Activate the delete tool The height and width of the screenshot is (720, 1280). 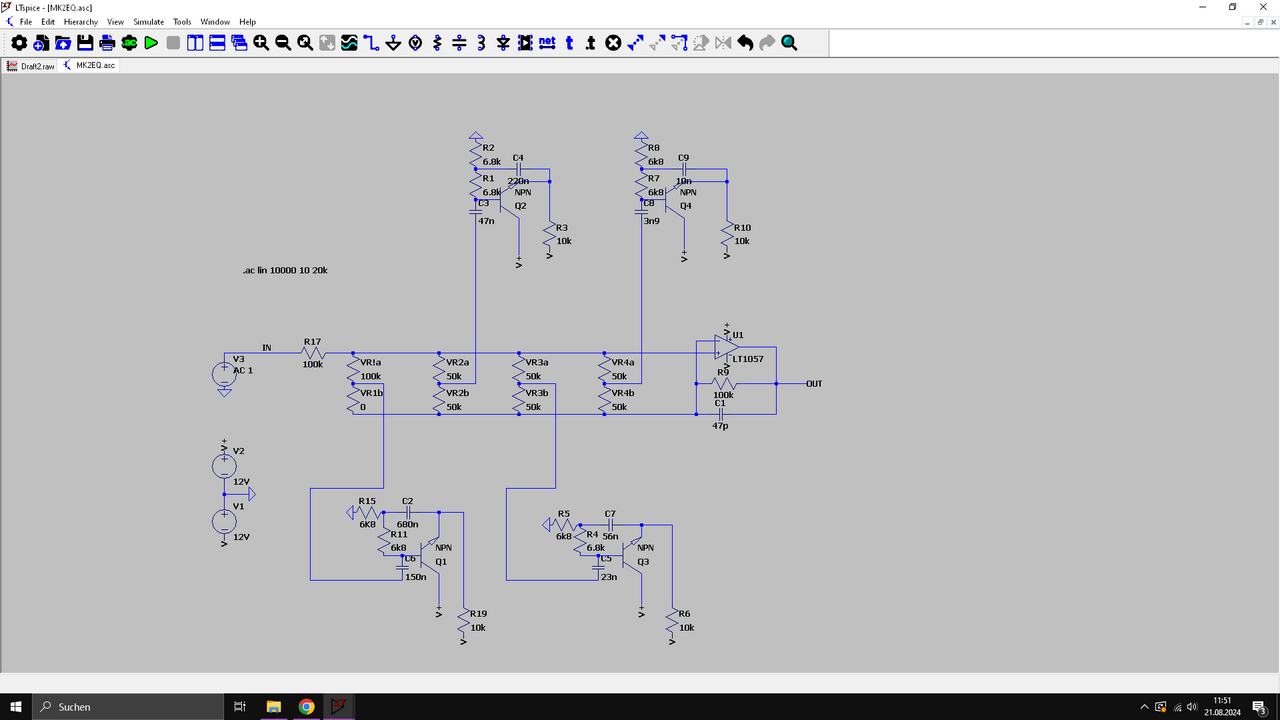(x=613, y=43)
